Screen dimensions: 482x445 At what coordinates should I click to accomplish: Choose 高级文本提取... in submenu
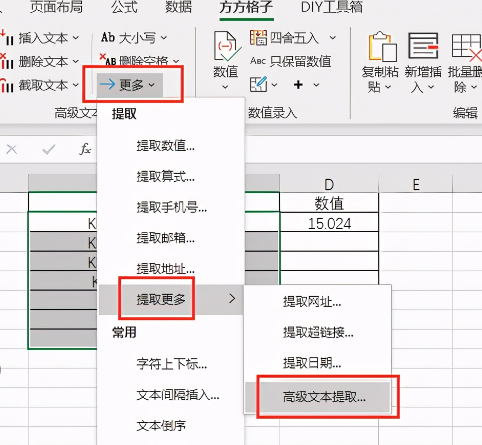pyautogui.click(x=318, y=397)
